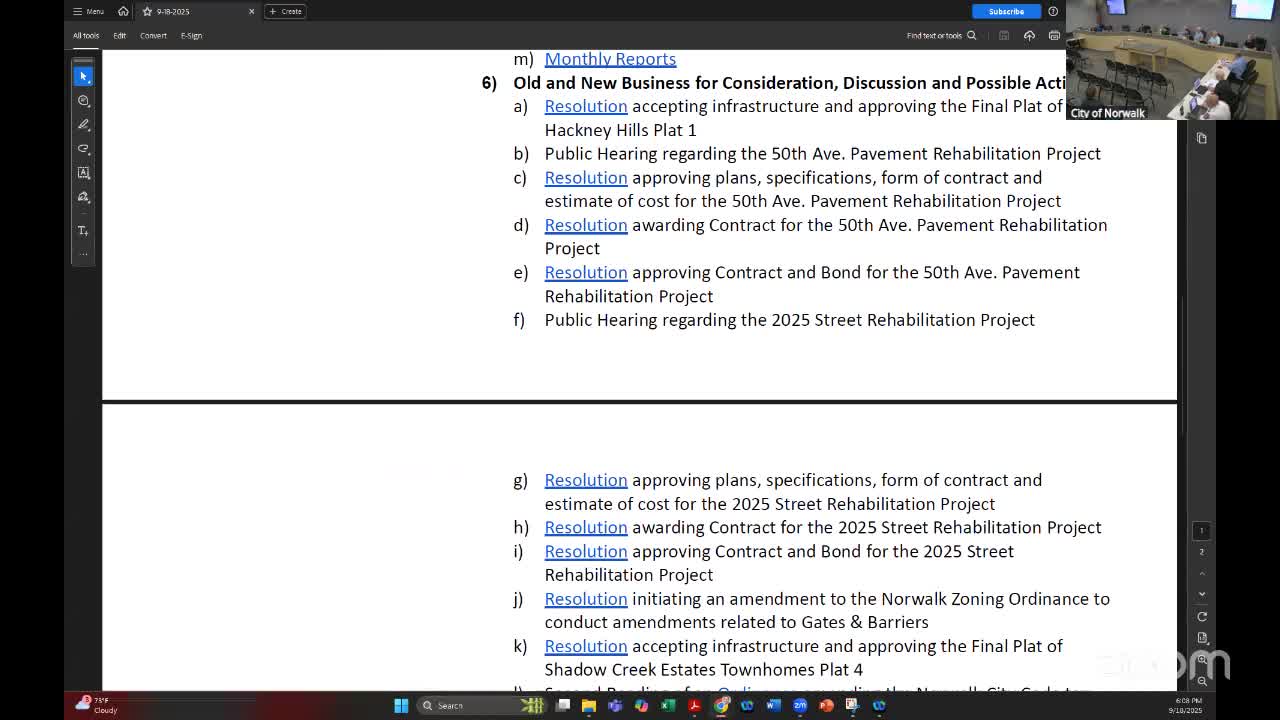Image resolution: width=1280 pixels, height=720 pixels.
Task: Open Excel from the taskbar
Action: (668, 705)
